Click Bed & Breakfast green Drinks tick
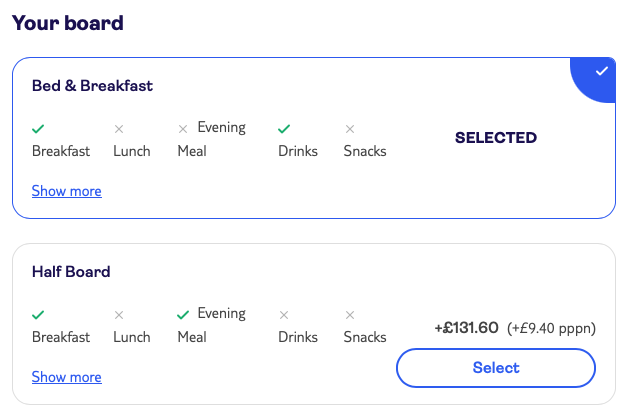This screenshot has width=628, height=417. pos(284,129)
